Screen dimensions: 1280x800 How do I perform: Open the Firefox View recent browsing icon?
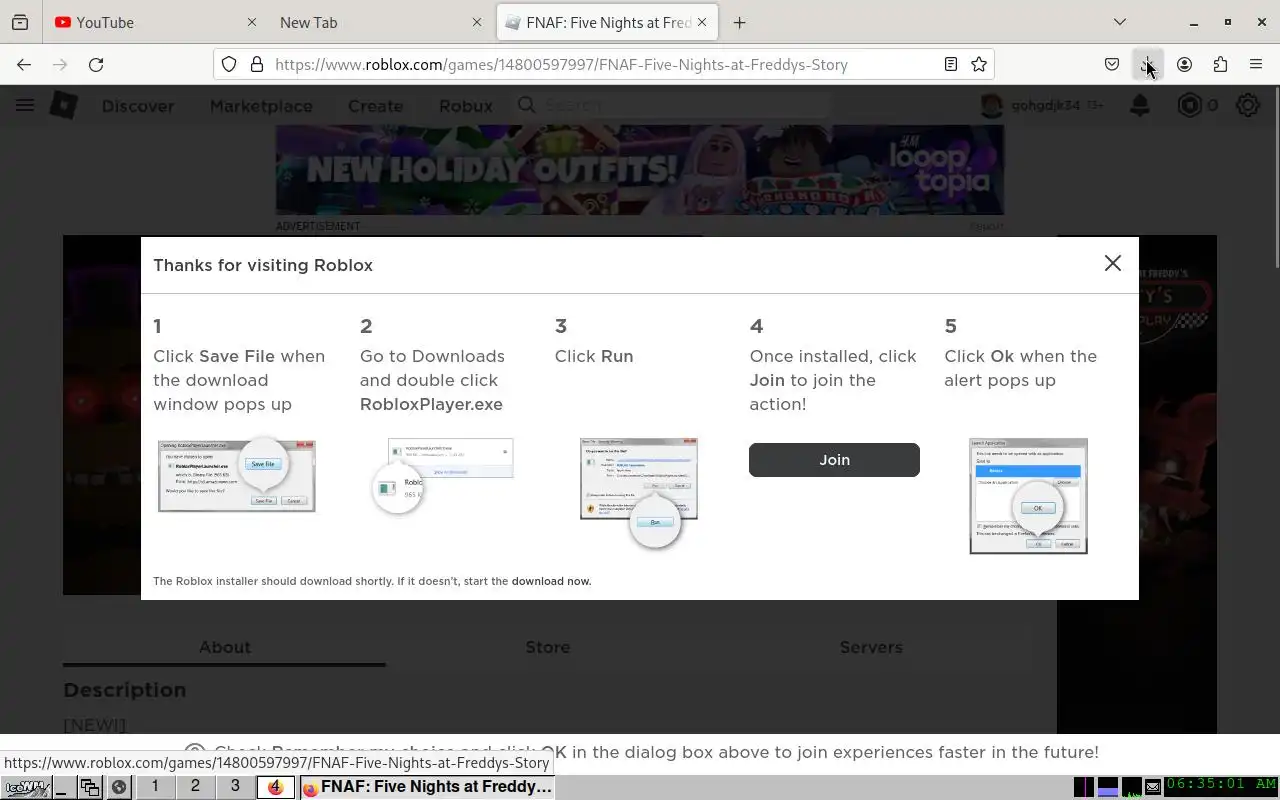20,22
